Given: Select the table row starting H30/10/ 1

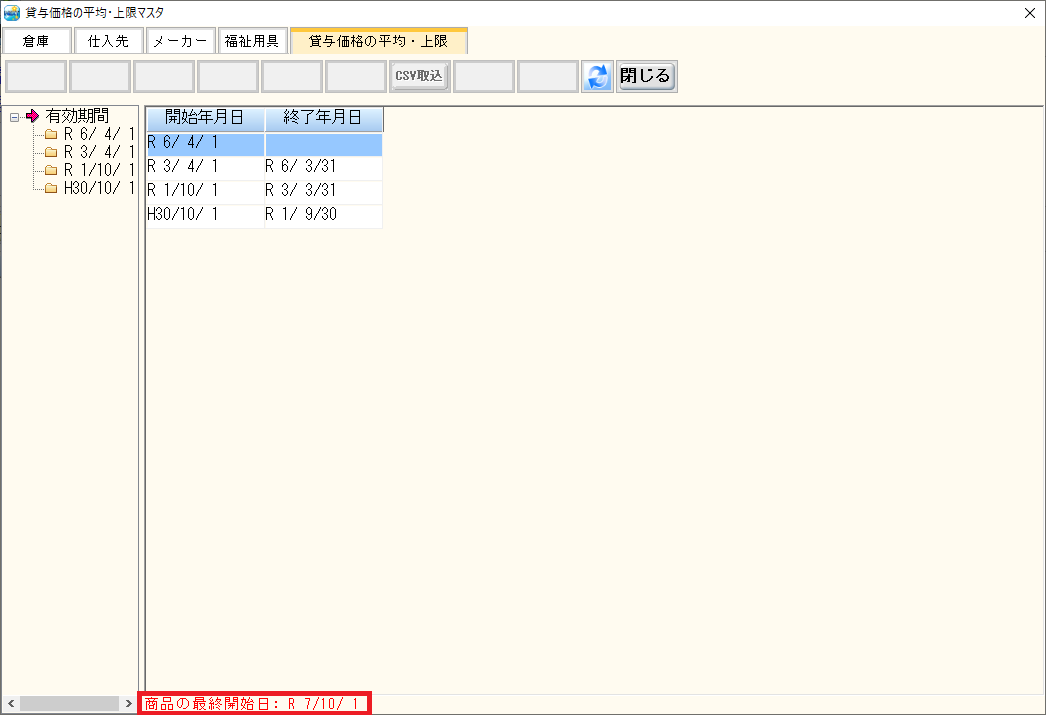Looking at the screenshot, I should [205, 215].
